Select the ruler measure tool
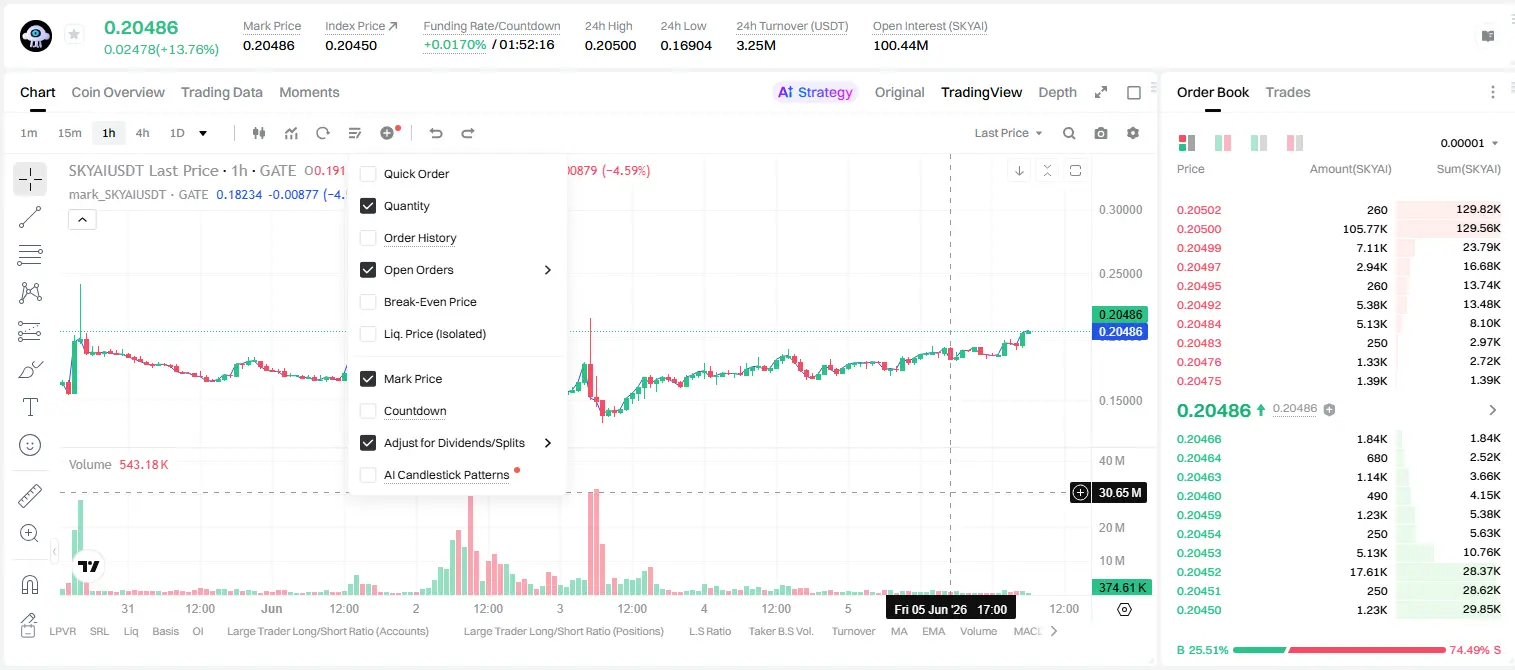1515x670 pixels. 30,496
